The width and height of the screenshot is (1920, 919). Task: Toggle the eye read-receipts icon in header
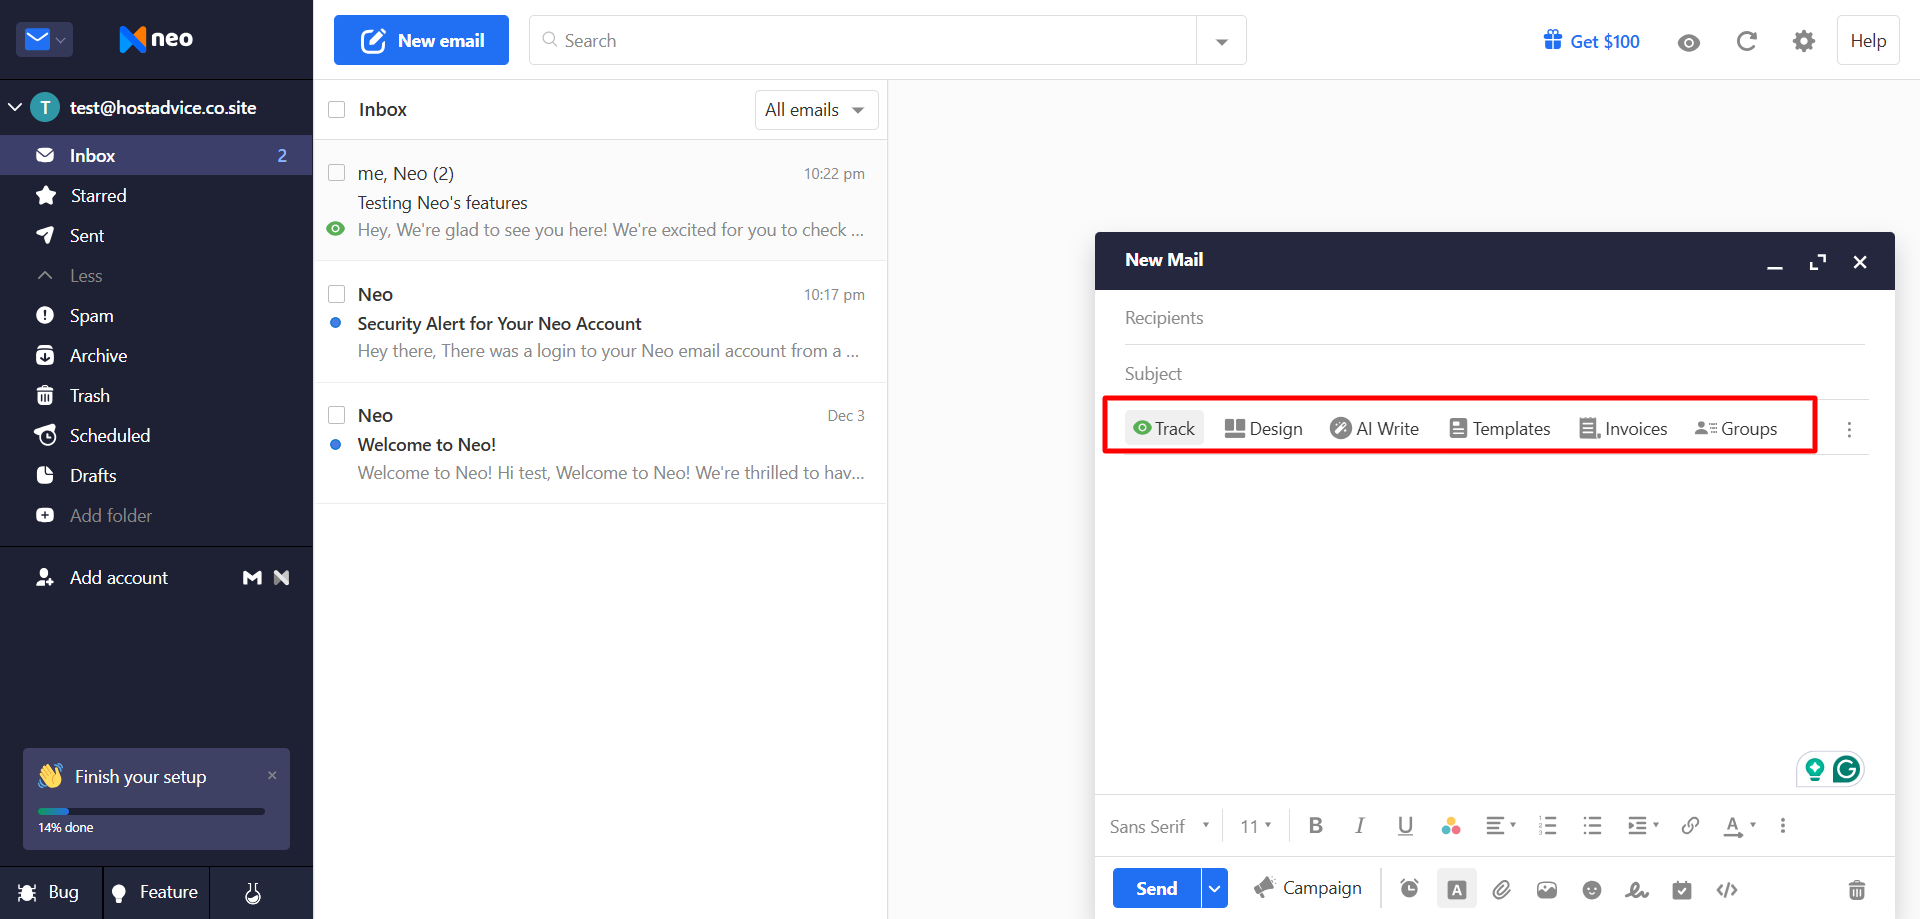coord(1689,42)
